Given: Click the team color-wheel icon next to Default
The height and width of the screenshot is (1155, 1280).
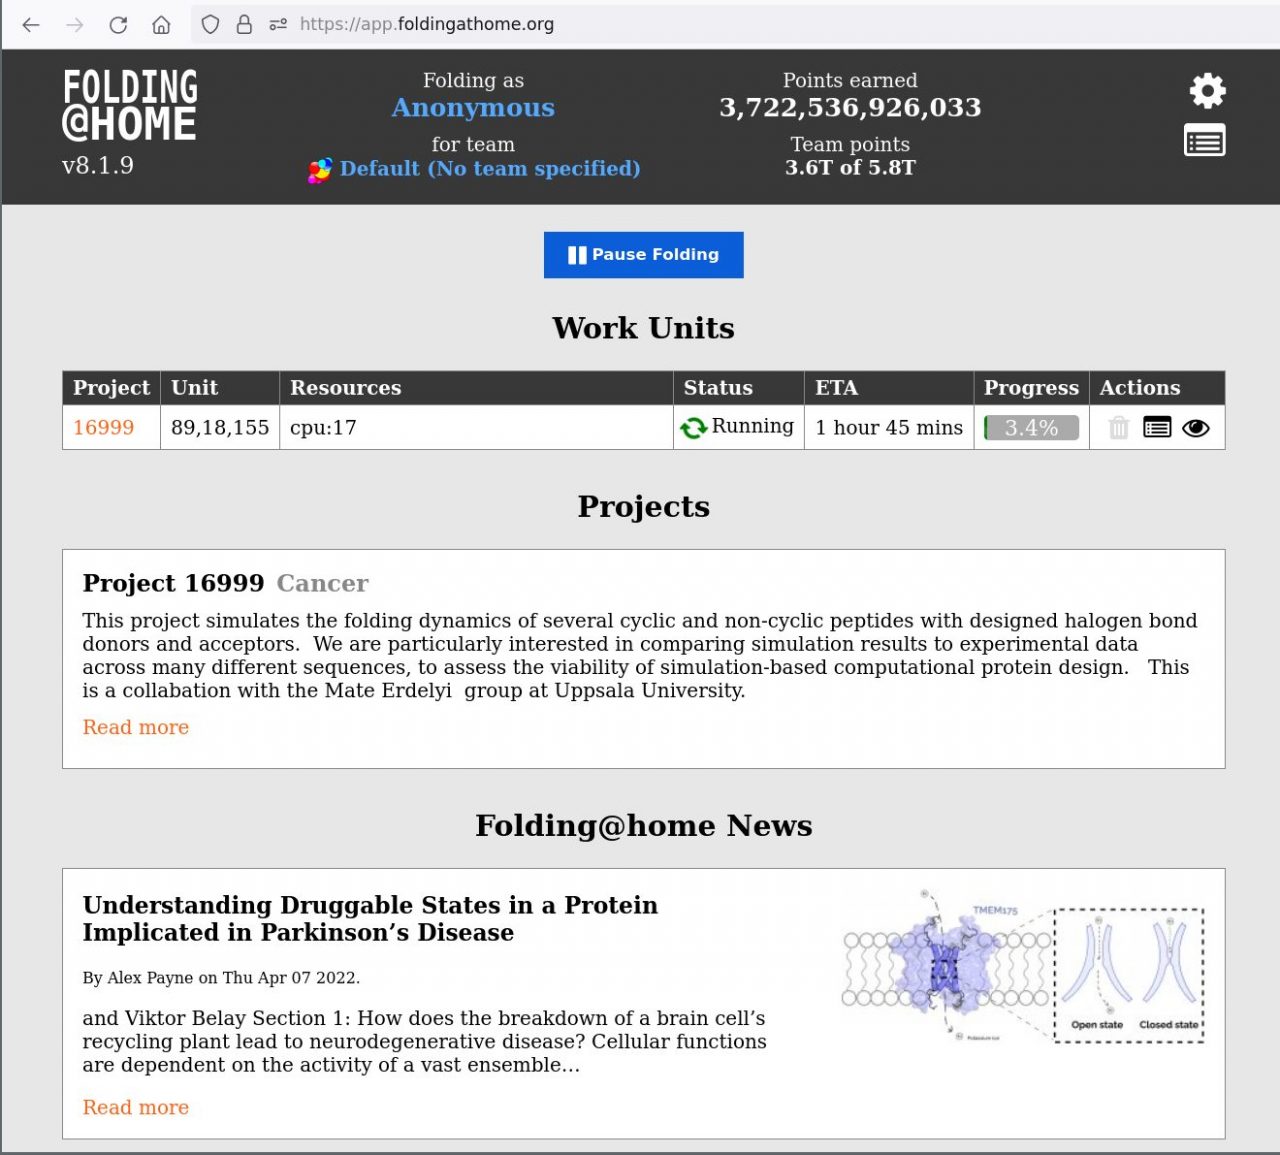Looking at the screenshot, I should pos(319,169).
